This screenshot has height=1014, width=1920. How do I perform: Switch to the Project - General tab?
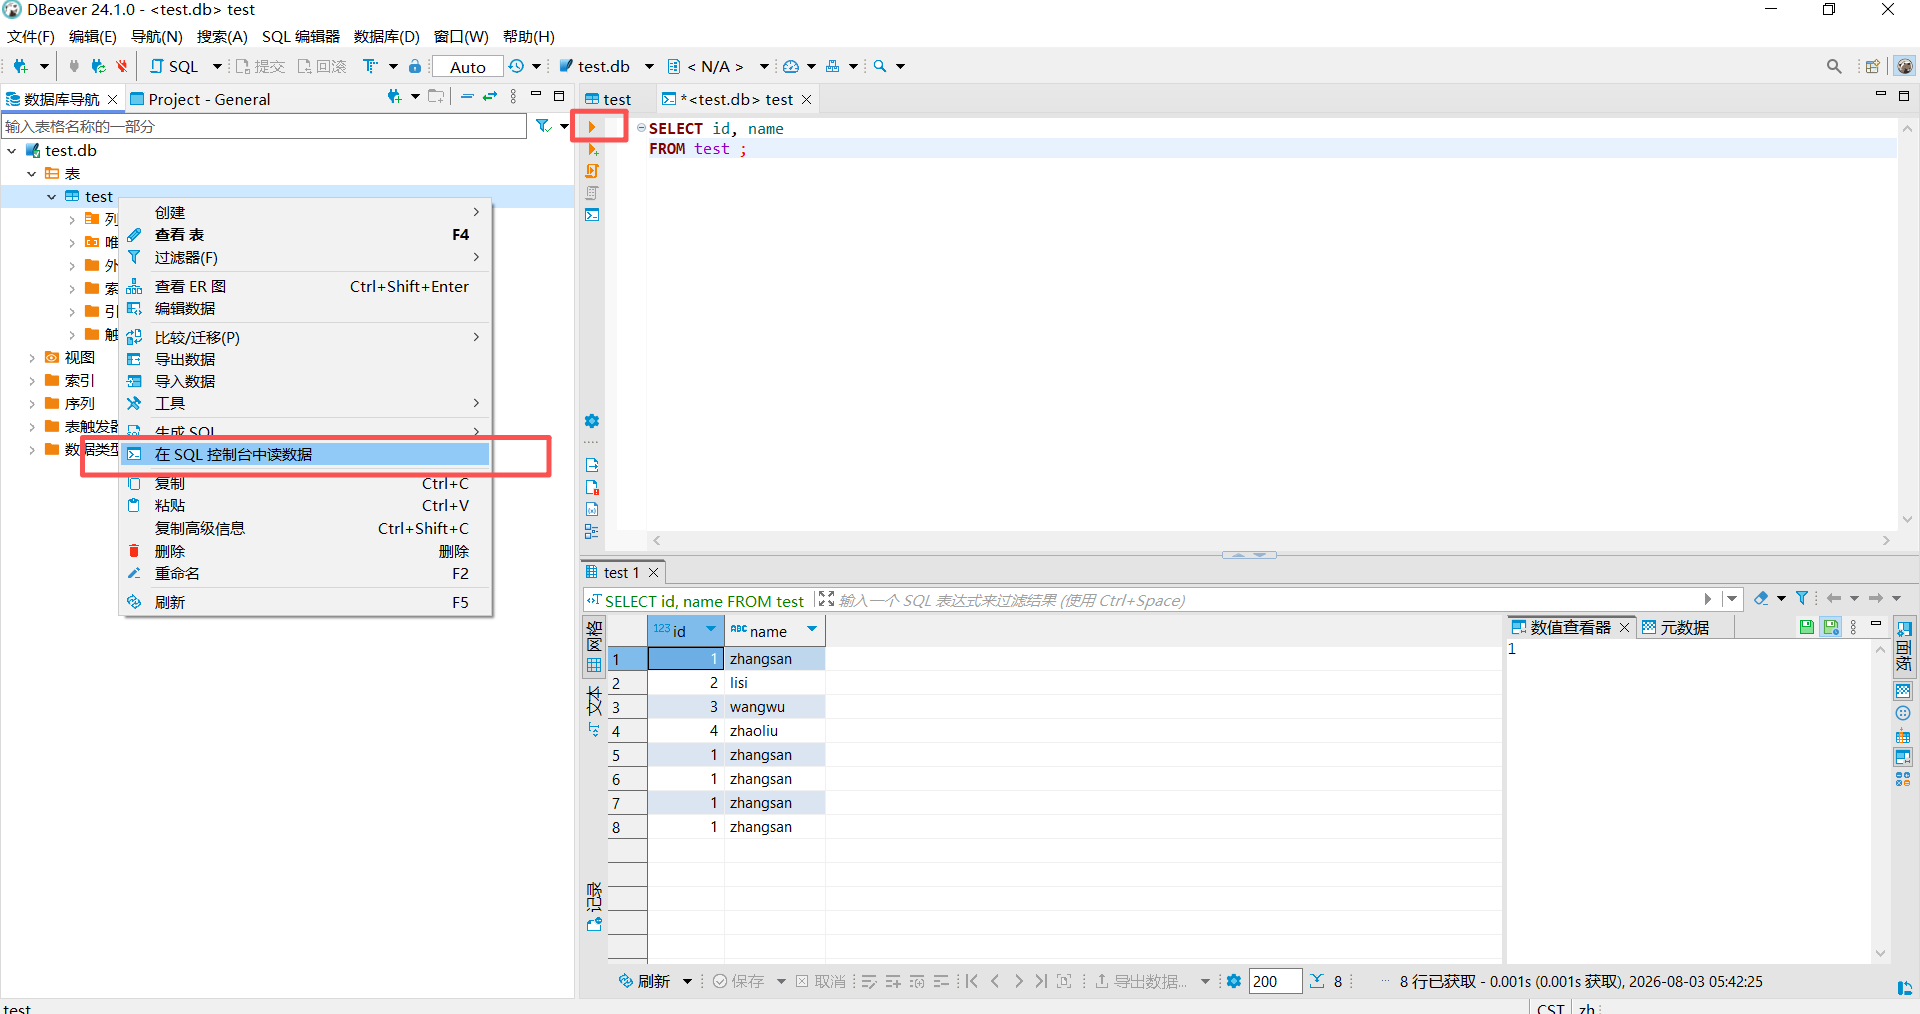click(x=200, y=99)
